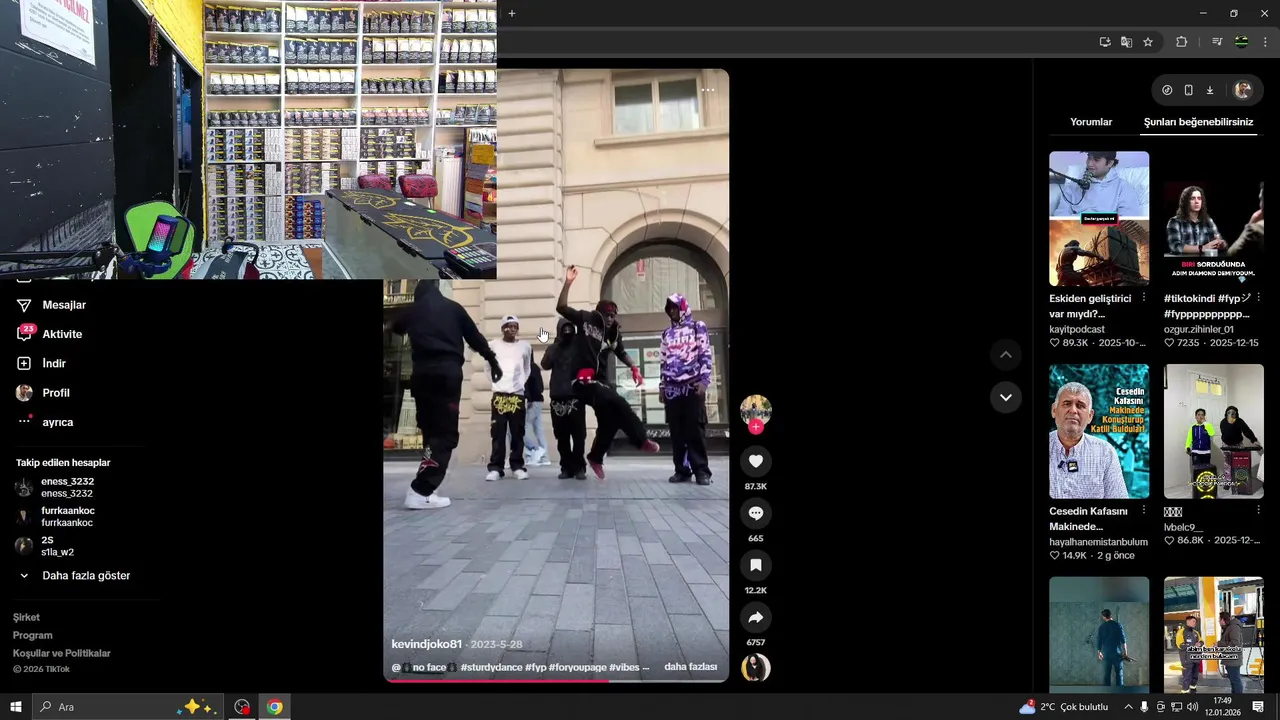Expand caption with 'daha fazlası'
This screenshot has height=720, width=1280.
[691, 667]
